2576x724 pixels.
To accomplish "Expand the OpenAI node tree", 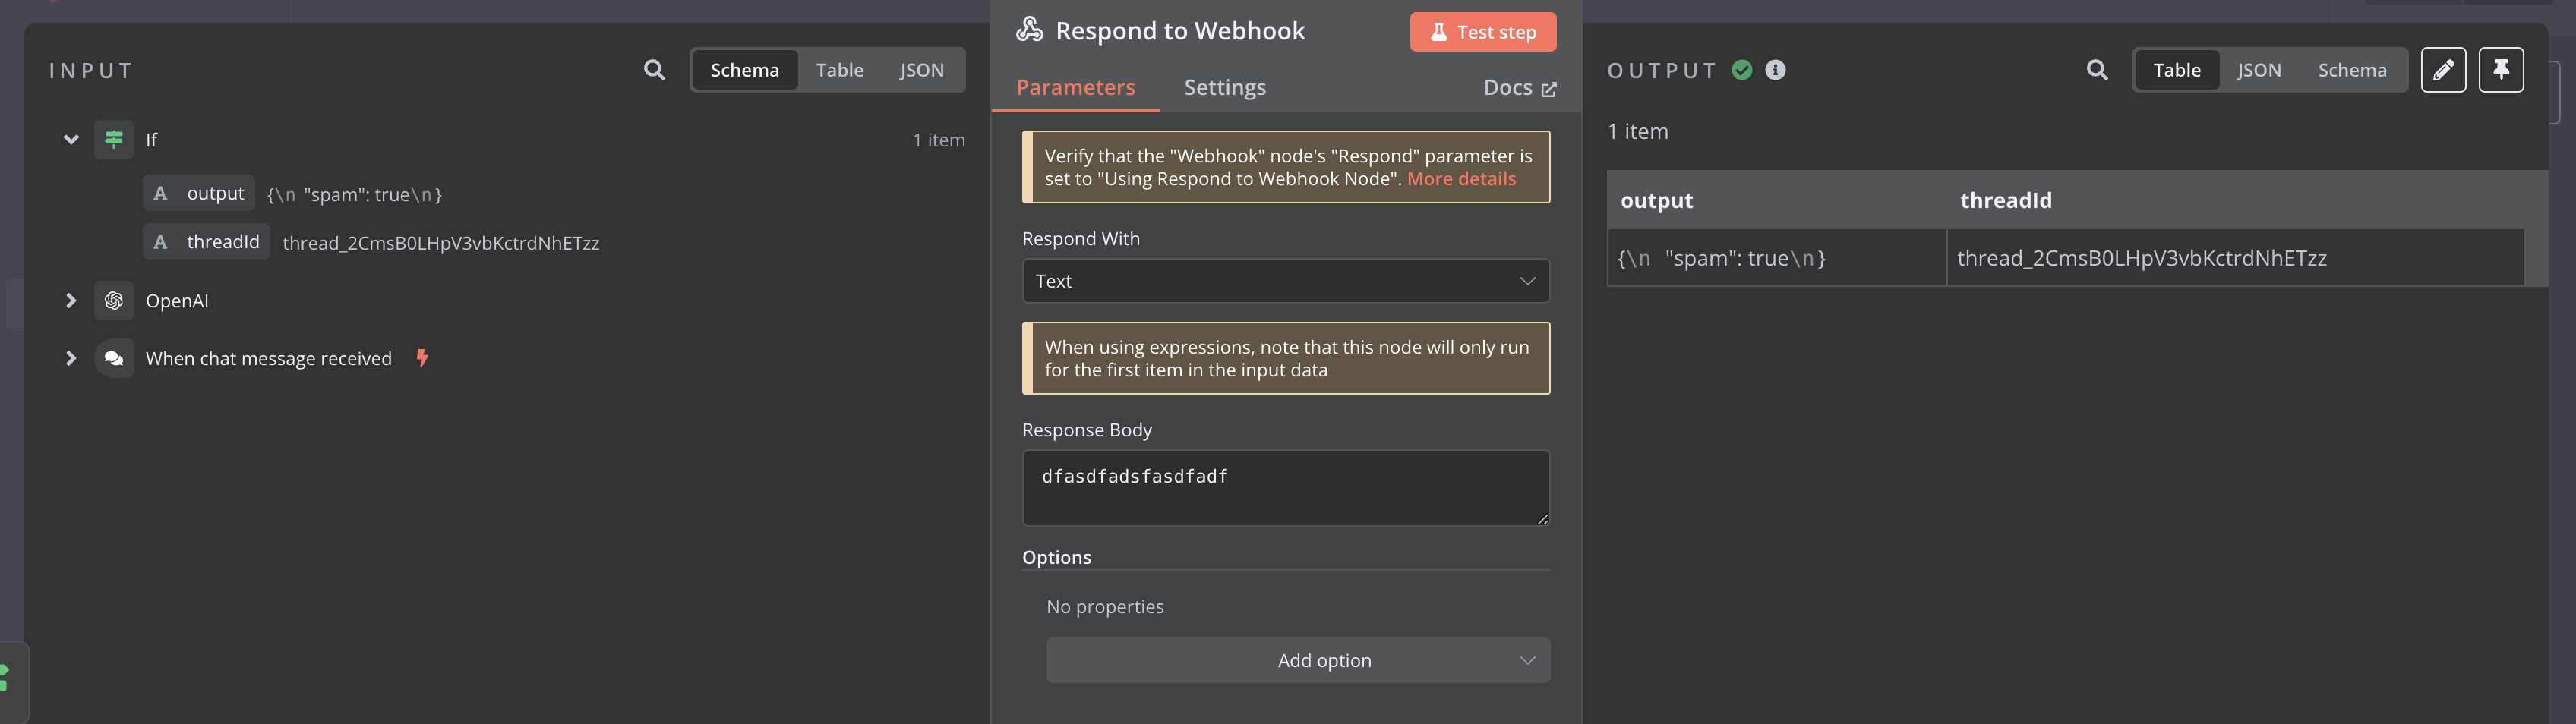I will coord(71,300).
